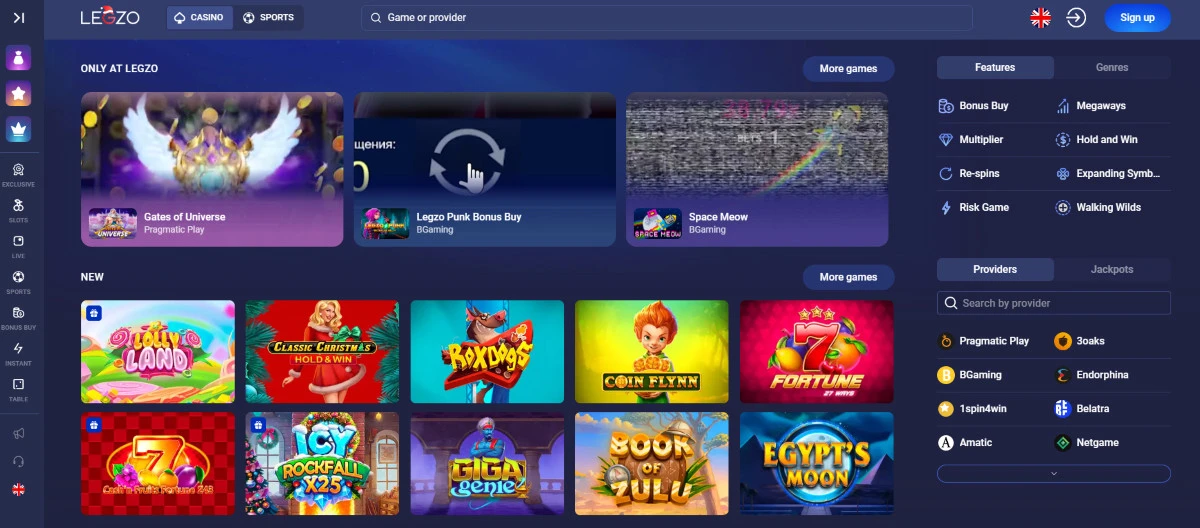Open the UK flag language selector

pos(1041,18)
